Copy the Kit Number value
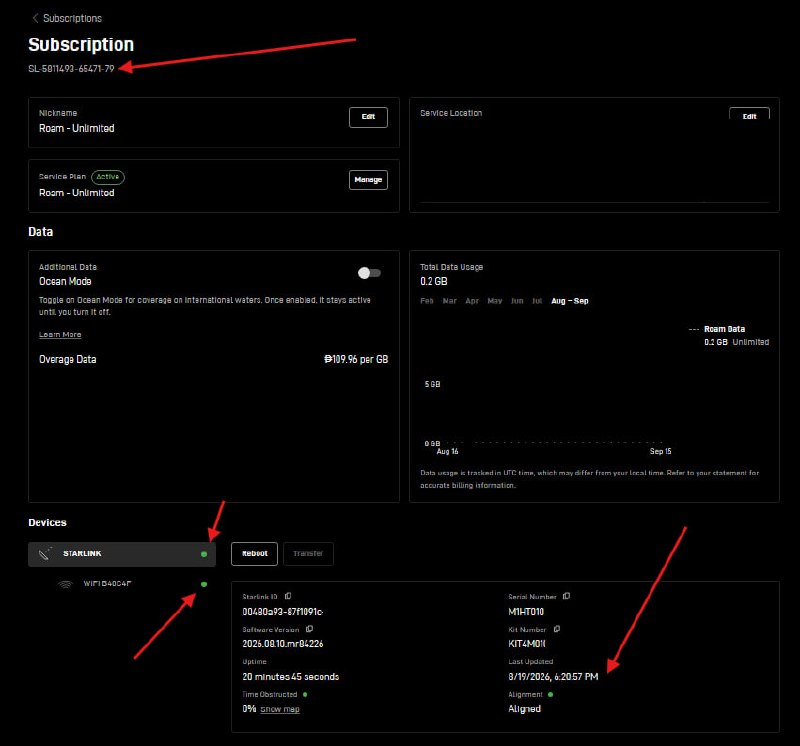This screenshot has height=746, width=800. tap(557, 629)
